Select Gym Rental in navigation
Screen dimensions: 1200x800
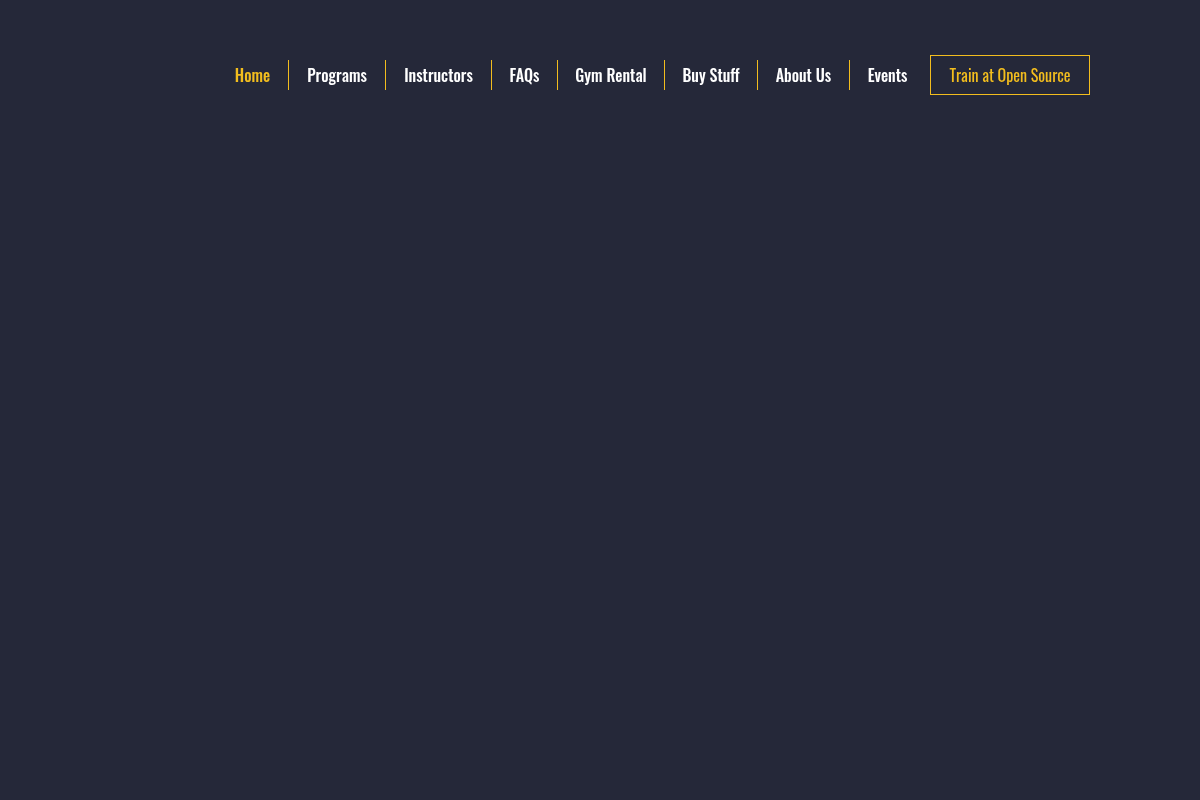click(x=610, y=75)
